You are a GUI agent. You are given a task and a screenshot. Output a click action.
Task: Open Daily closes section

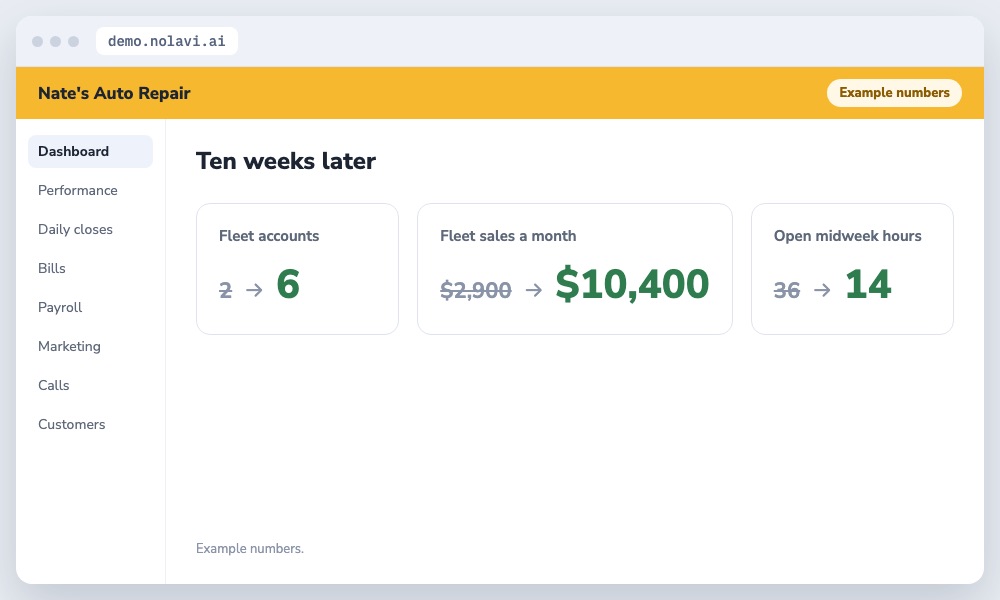[75, 229]
